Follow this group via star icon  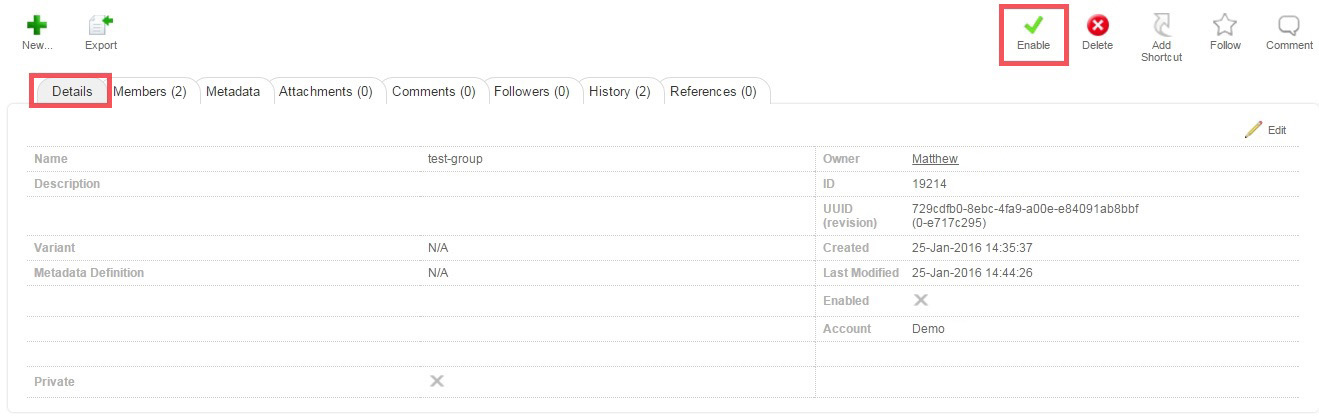point(1224,26)
